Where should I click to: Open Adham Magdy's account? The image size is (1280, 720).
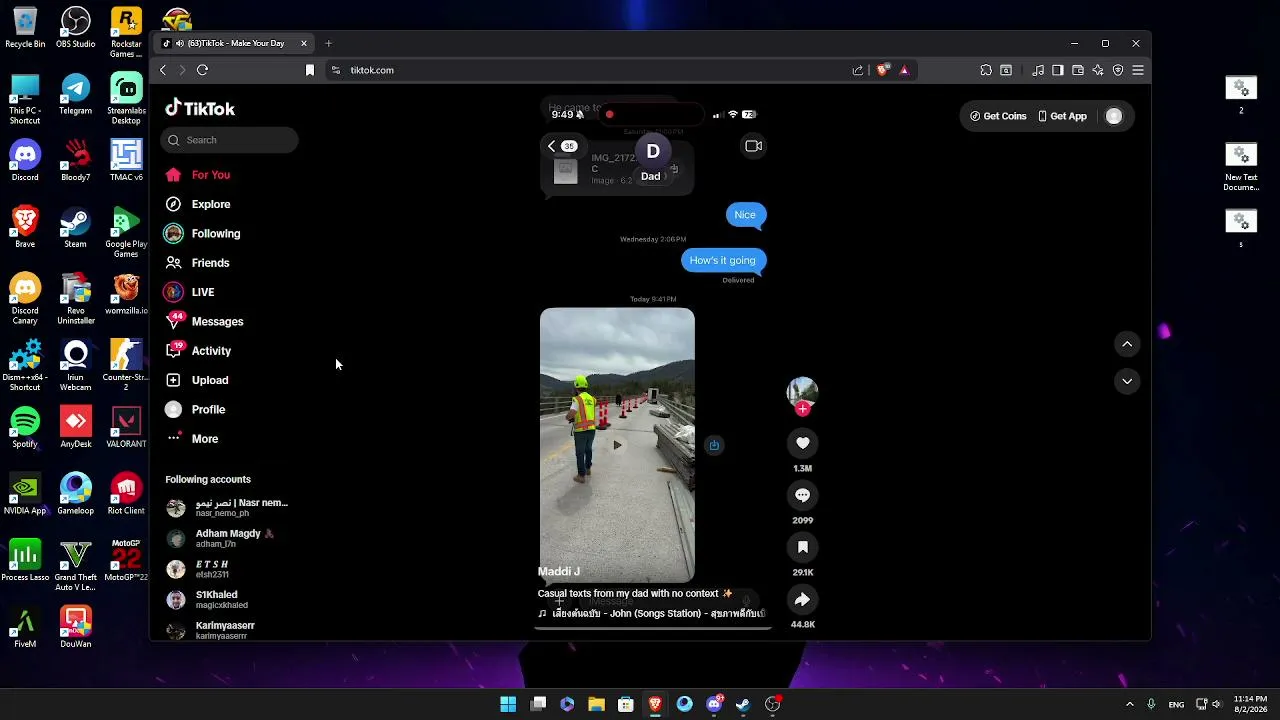click(222, 538)
